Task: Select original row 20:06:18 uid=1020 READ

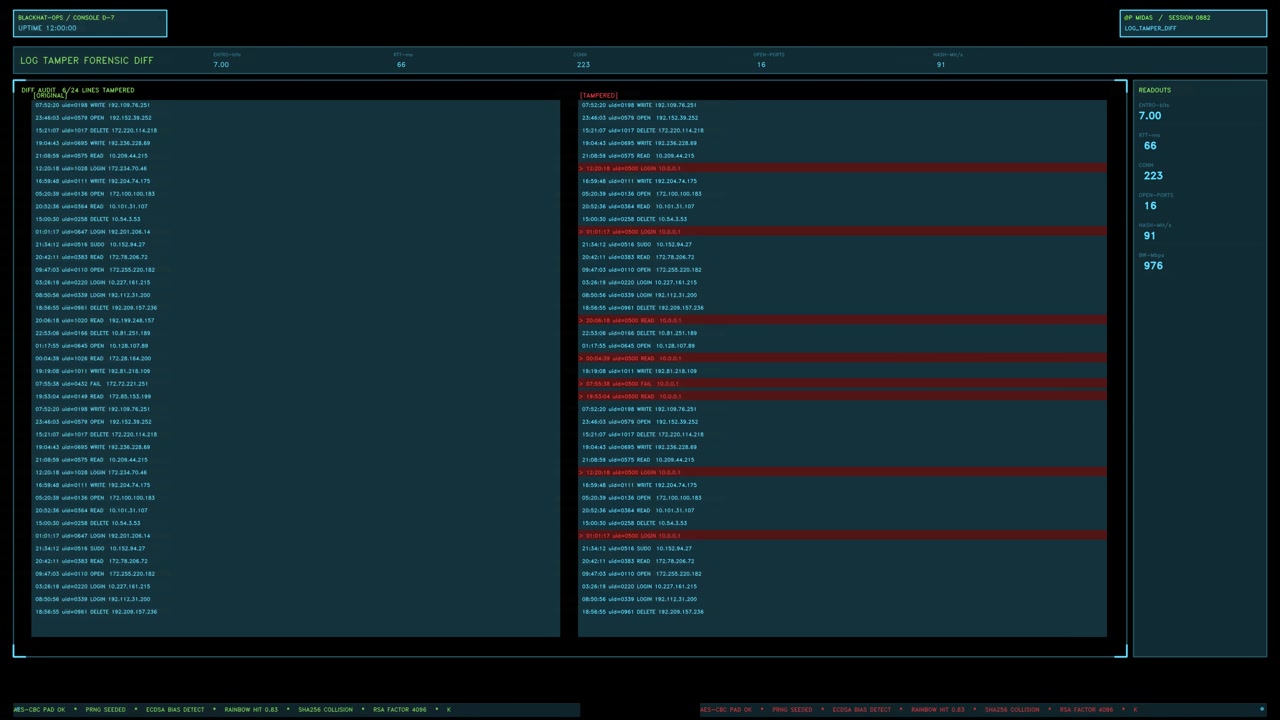Action: [x=296, y=321]
